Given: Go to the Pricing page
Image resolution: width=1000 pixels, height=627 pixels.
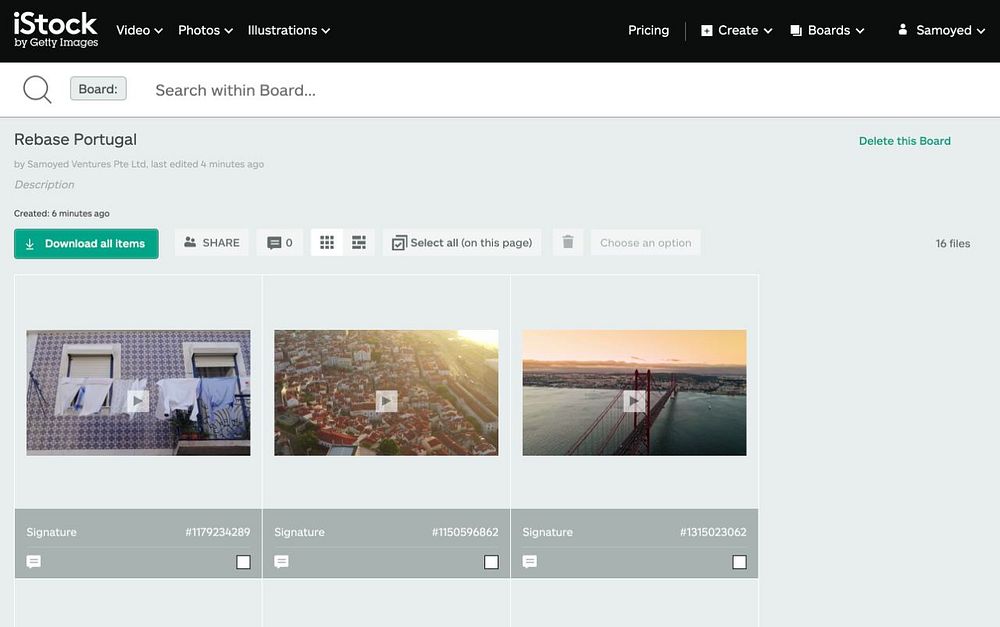Looking at the screenshot, I should [648, 30].
